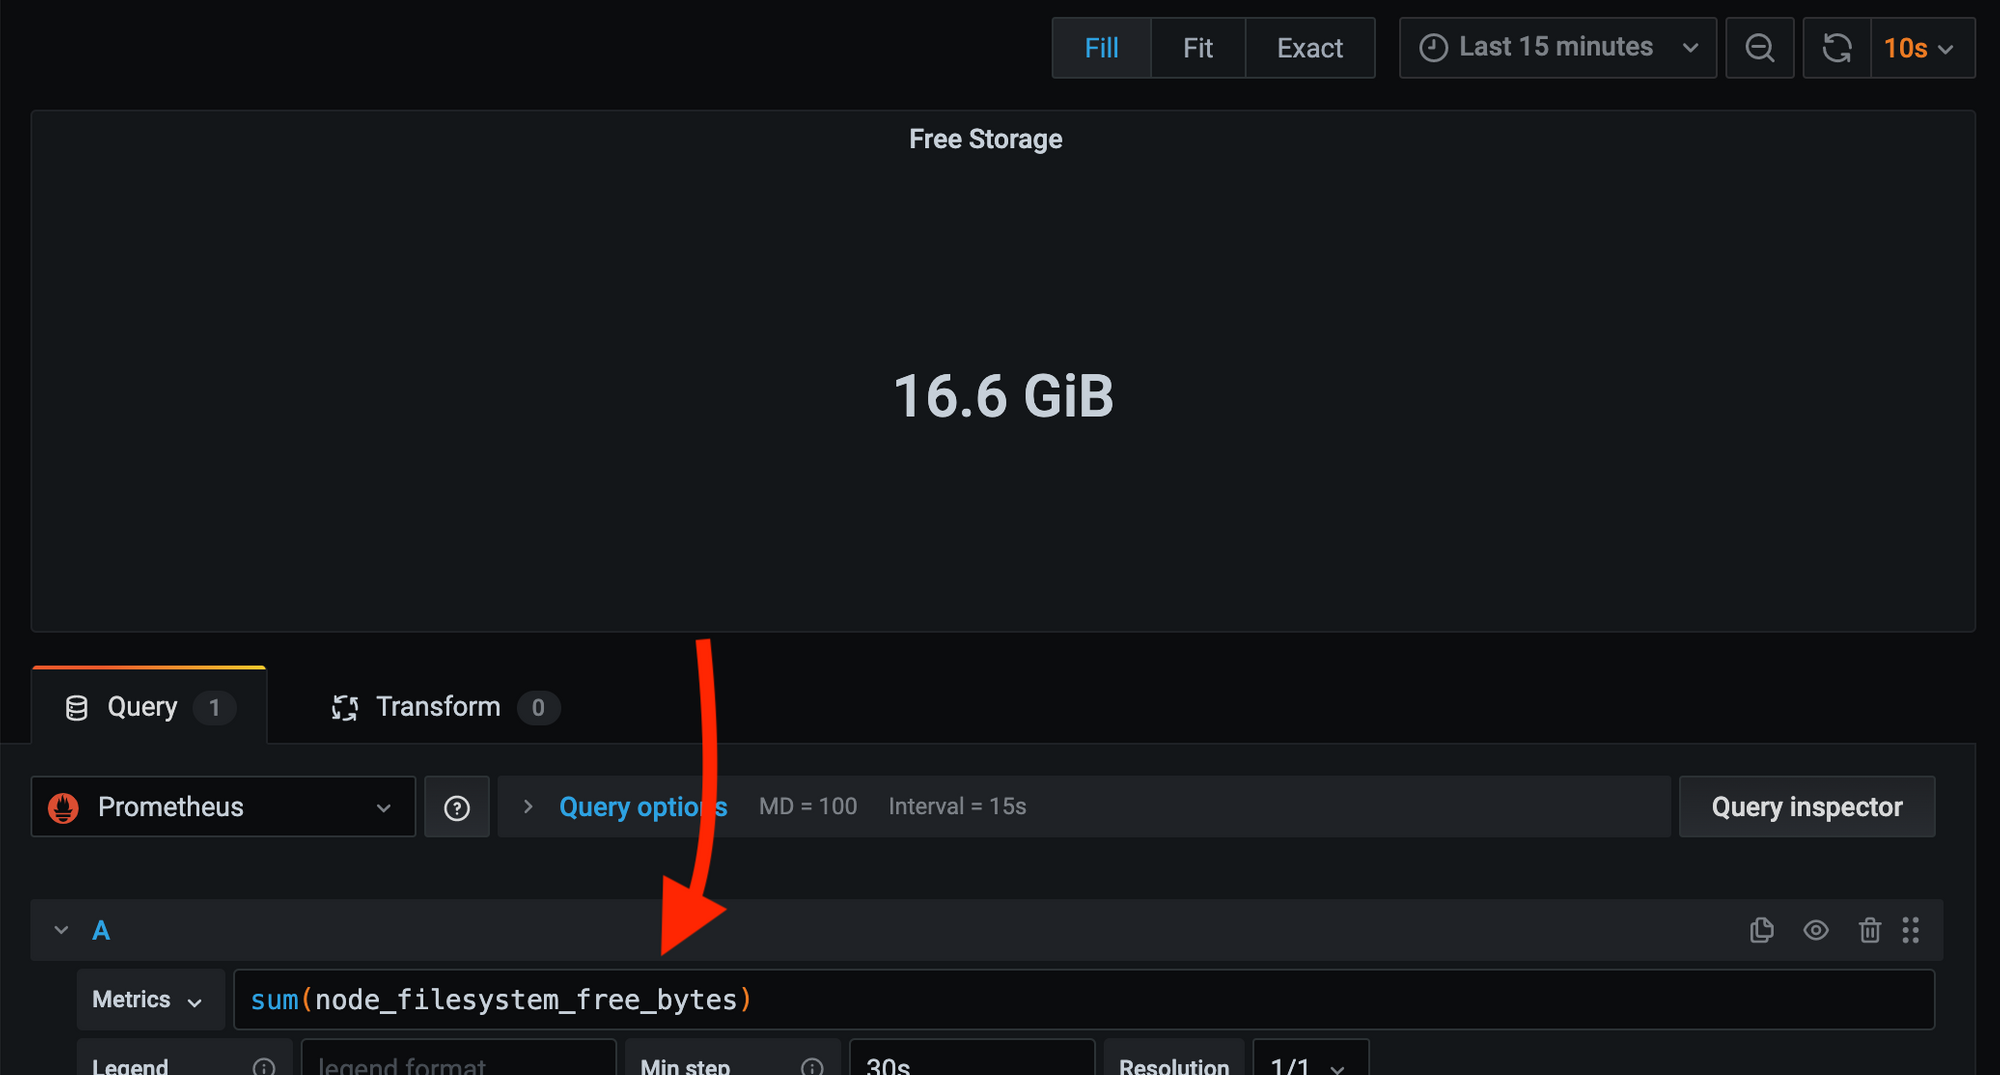Click the data source help icon
Screen dimensions: 2000x1075
coord(457,807)
